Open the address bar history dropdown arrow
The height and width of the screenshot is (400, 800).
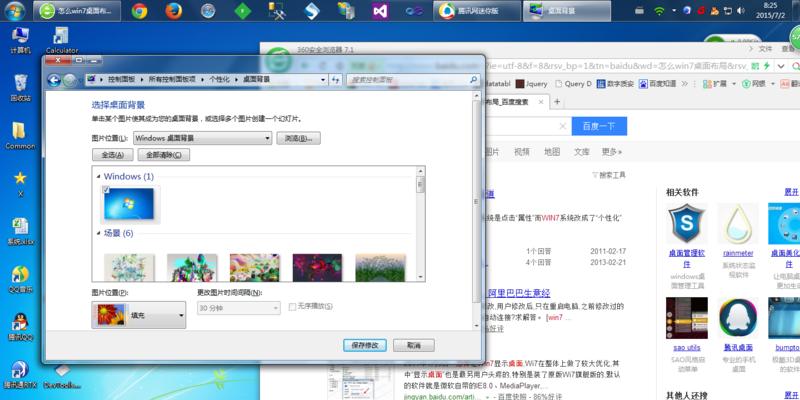pyautogui.click(x=323, y=80)
